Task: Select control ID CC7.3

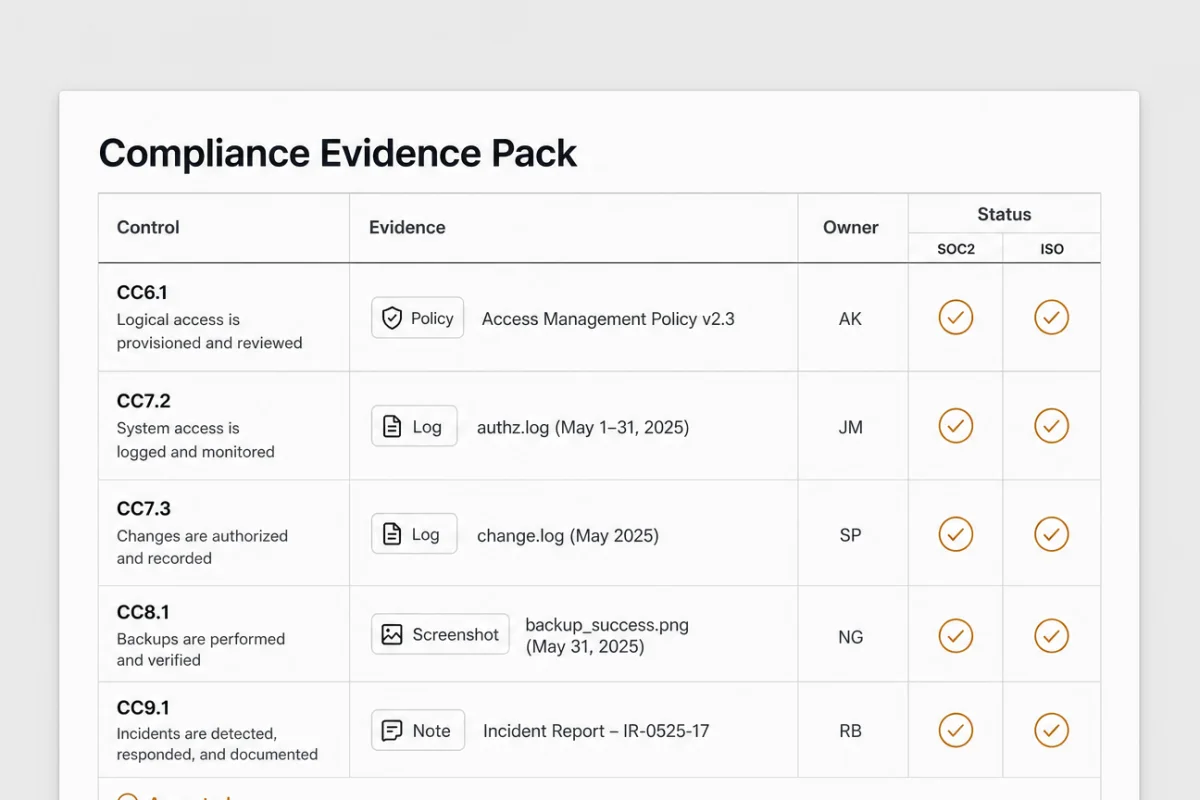Action: [x=143, y=509]
